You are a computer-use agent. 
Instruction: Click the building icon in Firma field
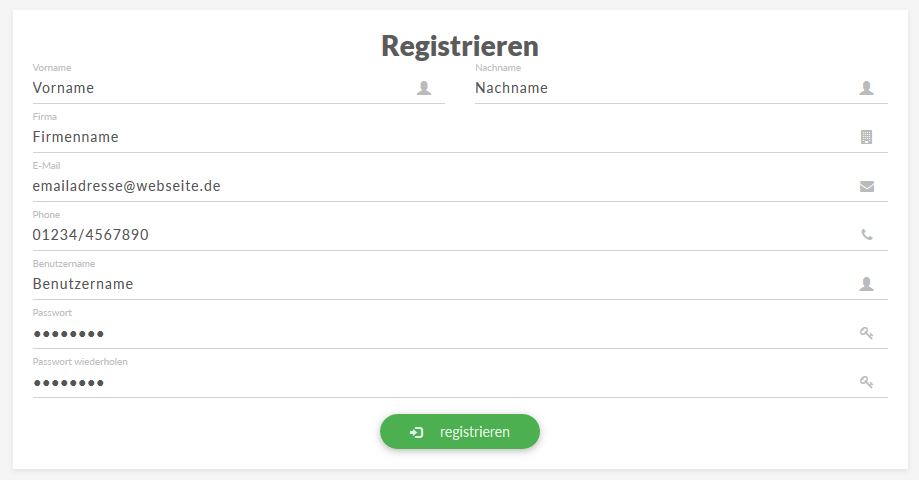pyautogui.click(x=866, y=137)
